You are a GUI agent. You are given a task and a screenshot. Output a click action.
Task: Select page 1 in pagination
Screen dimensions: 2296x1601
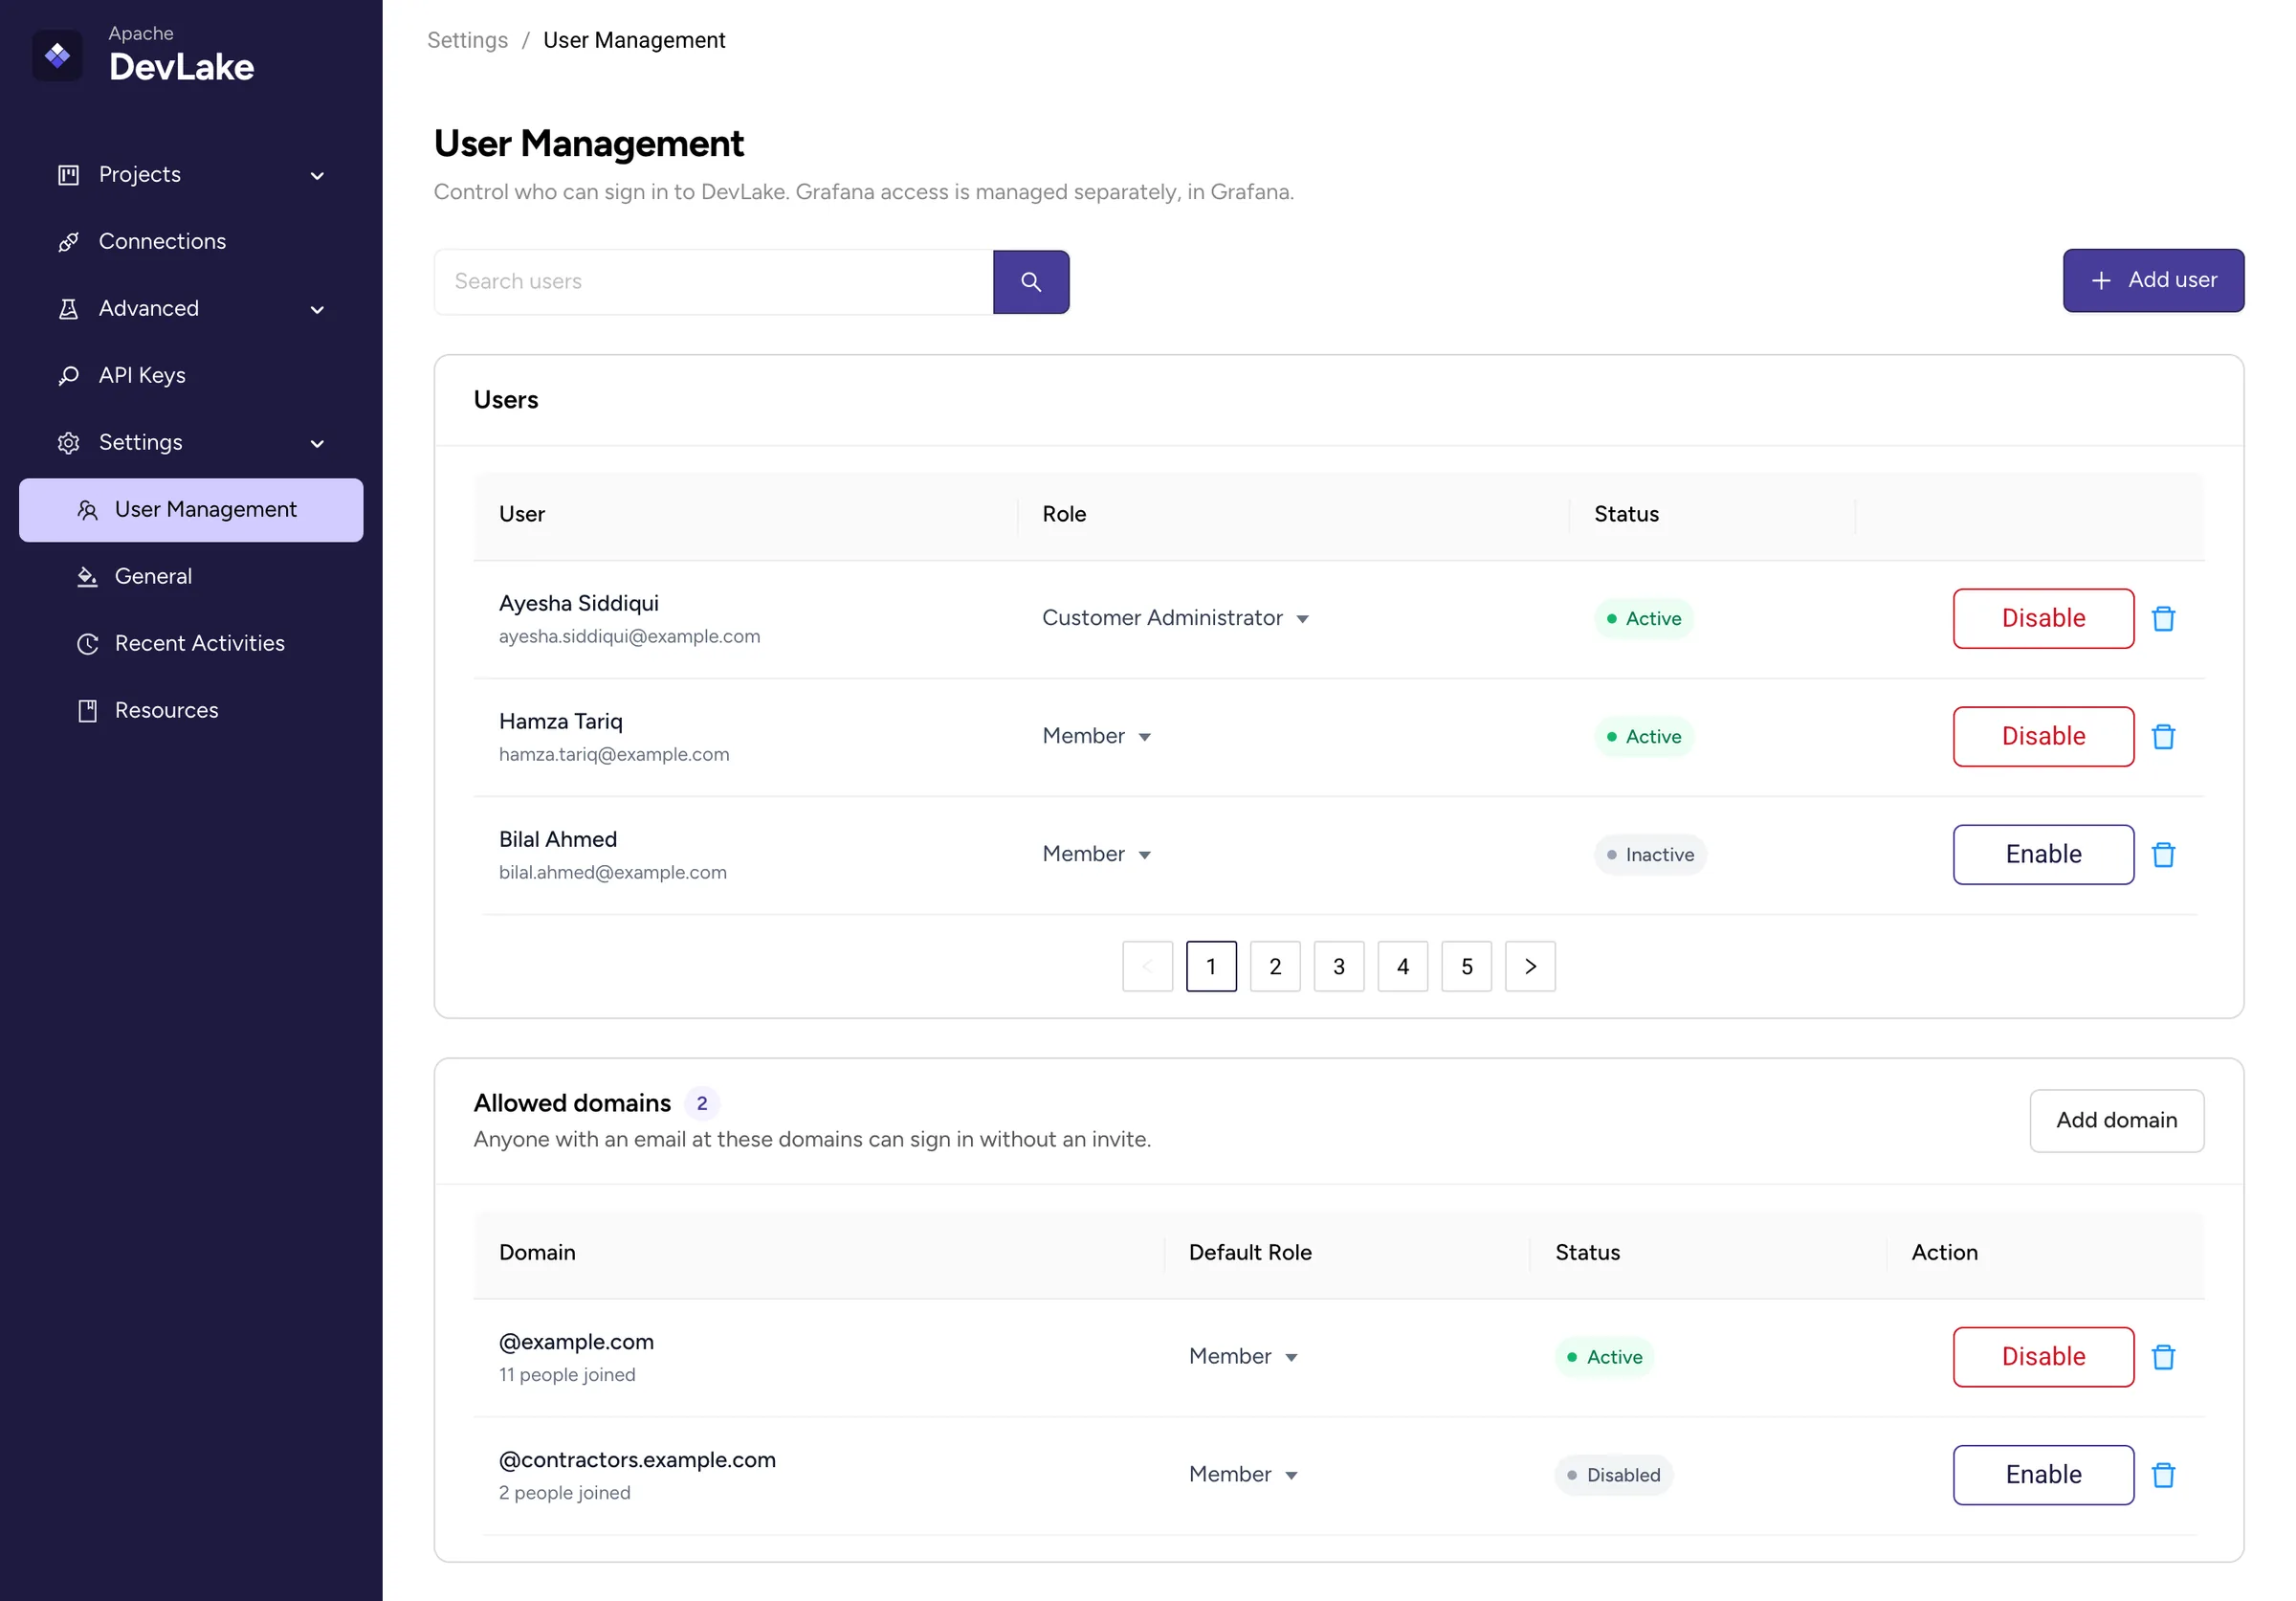point(1211,966)
